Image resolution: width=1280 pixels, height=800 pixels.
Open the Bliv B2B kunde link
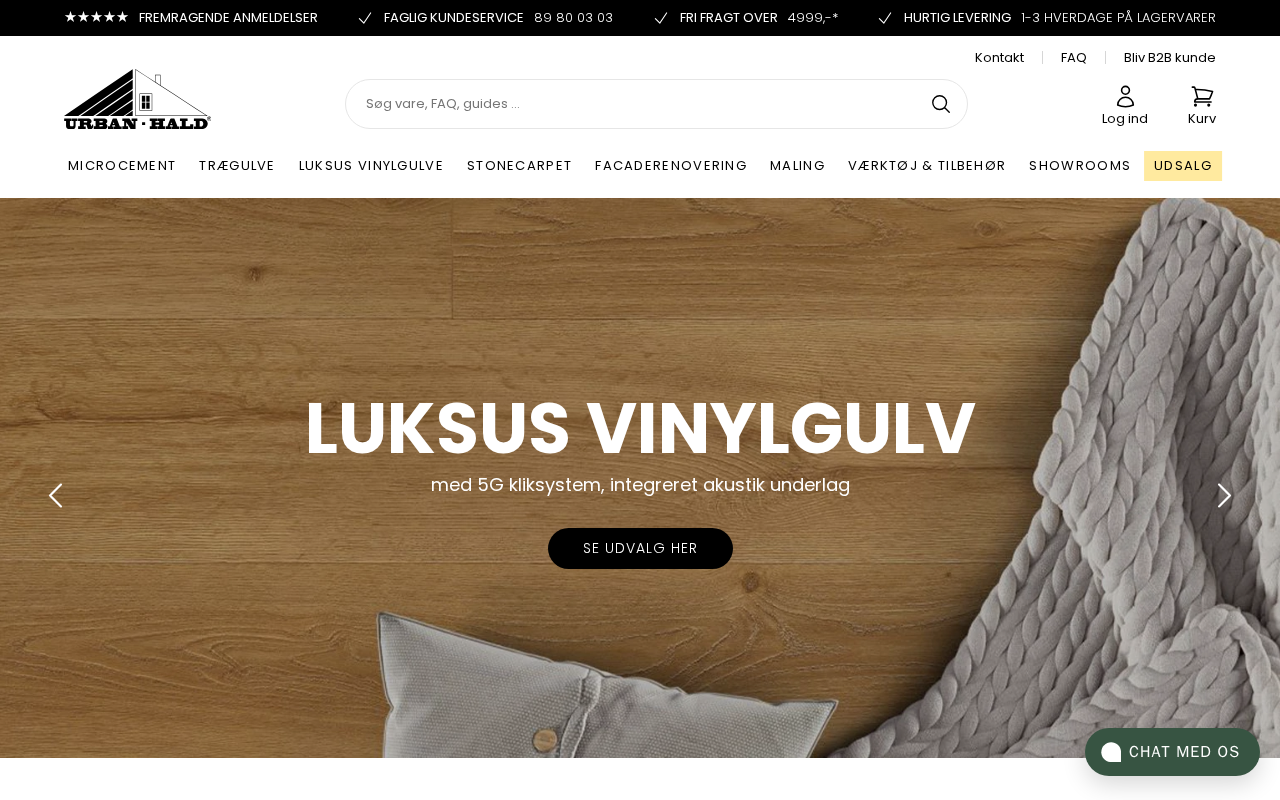1170,58
